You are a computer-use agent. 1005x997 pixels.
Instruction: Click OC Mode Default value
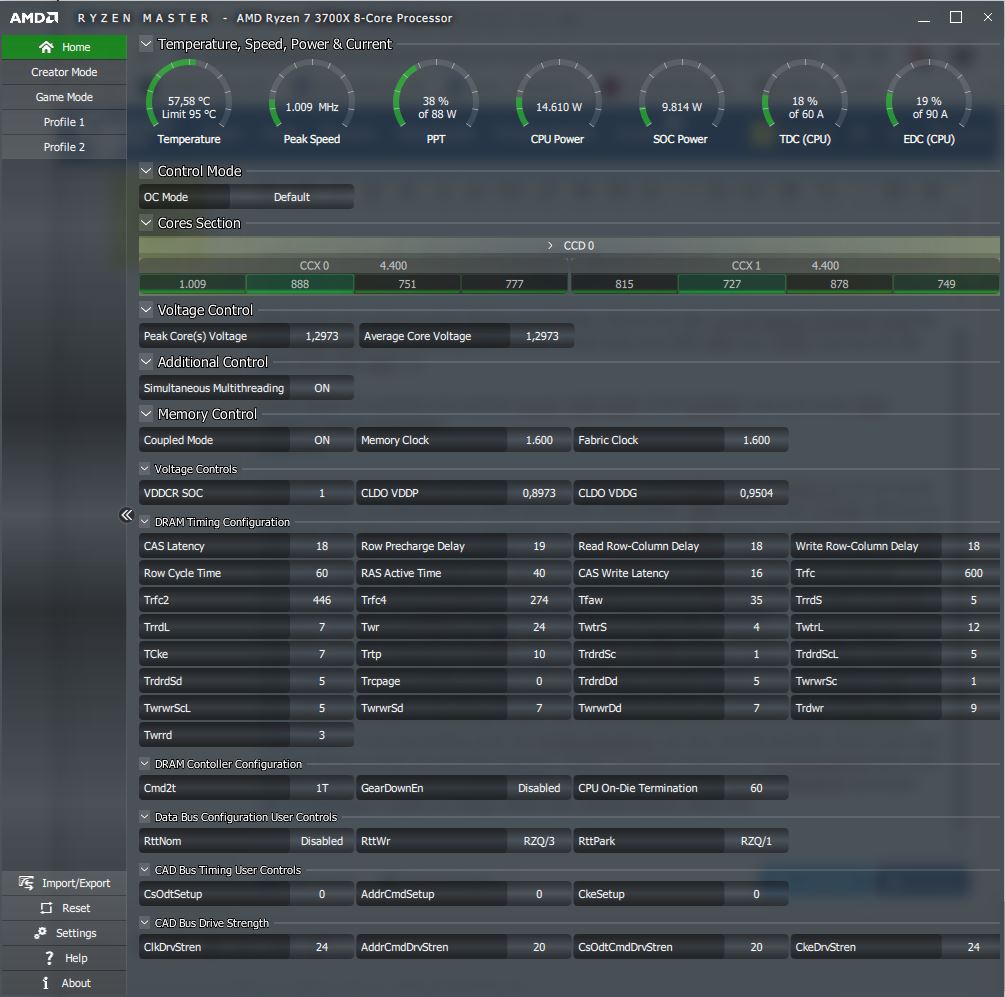click(x=292, y=197)
